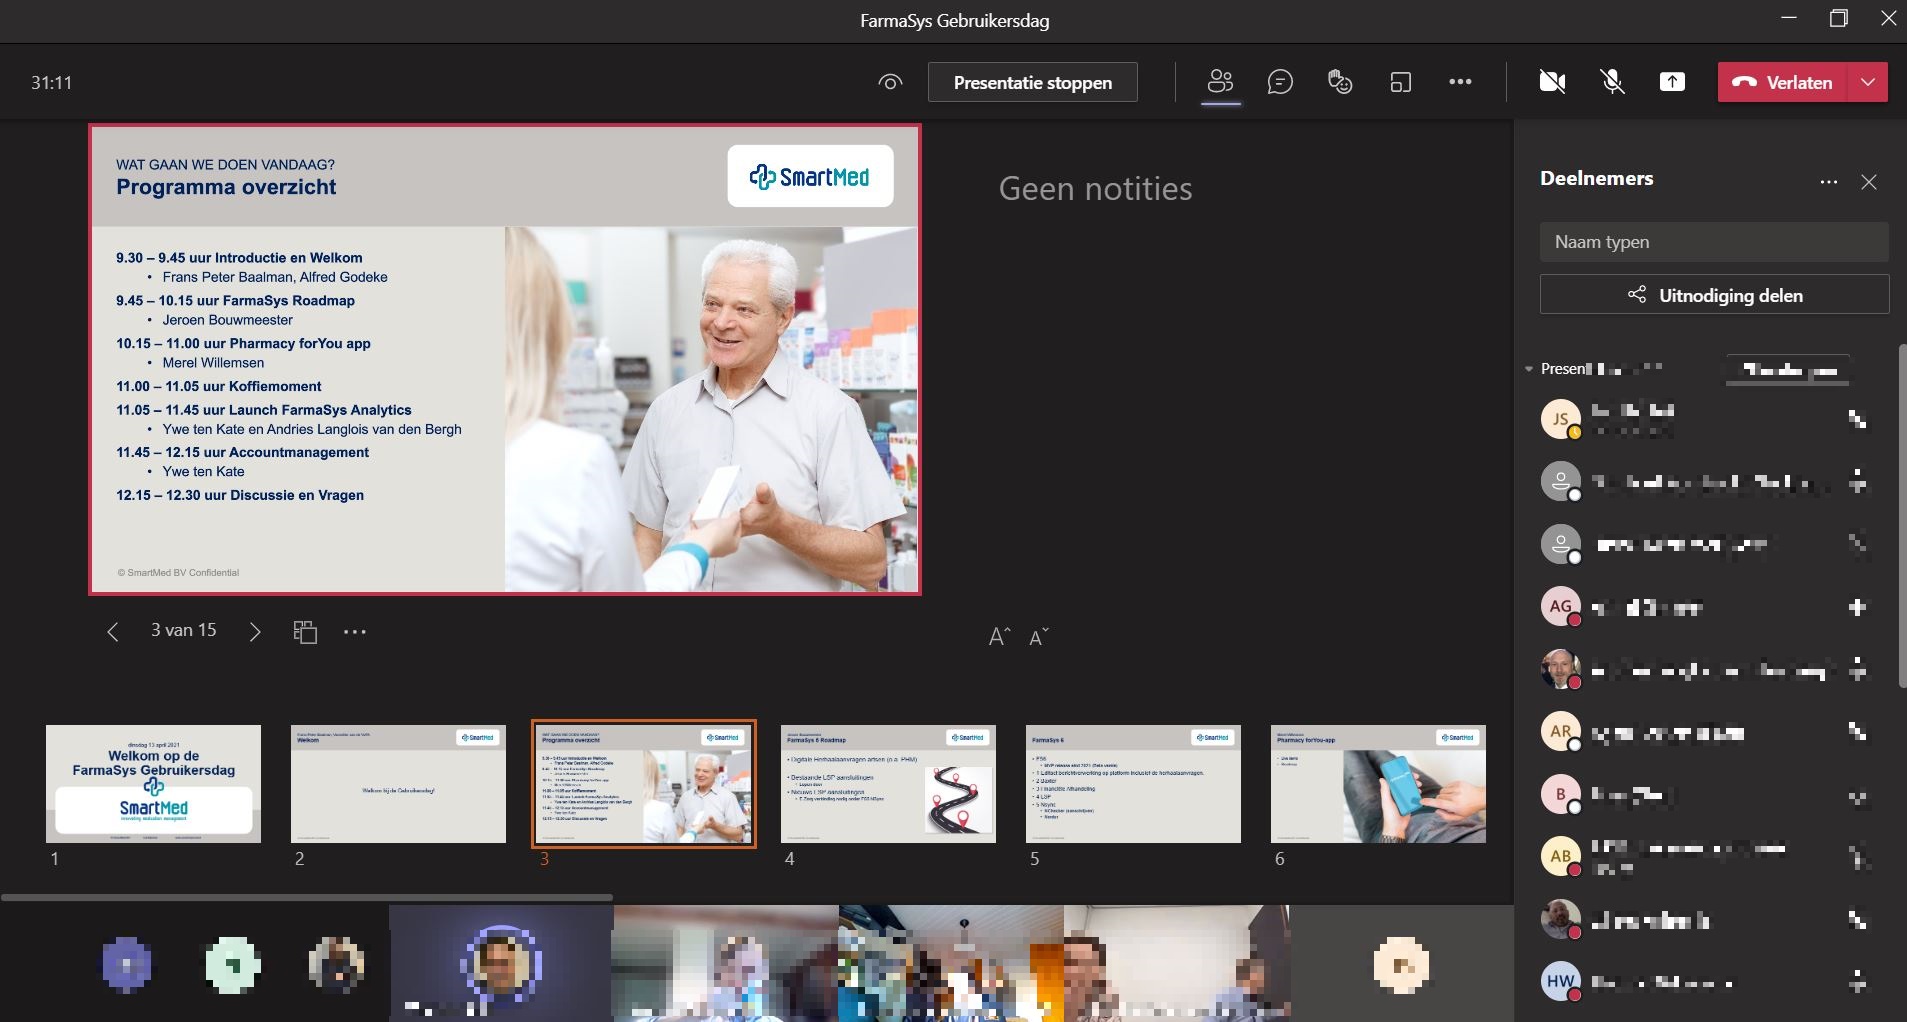Click the thumbnail strip horizontal scrollbar
The height and width of the screenshot is (1022, 1907).
click(x=306, y=897)
